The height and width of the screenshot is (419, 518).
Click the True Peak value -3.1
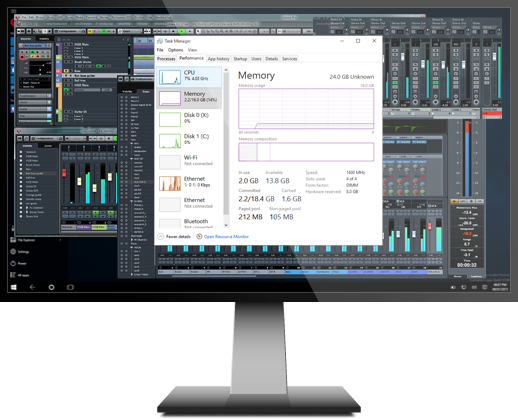tap(467, 254)
